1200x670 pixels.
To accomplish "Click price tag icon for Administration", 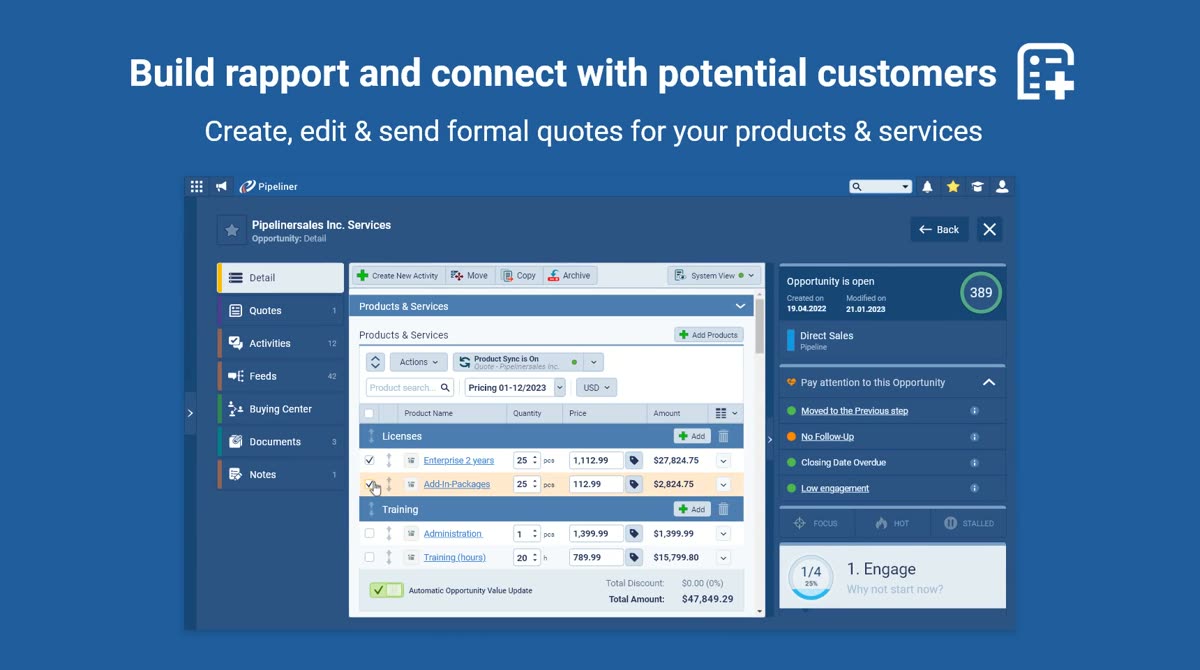I will tap(634, 533).
